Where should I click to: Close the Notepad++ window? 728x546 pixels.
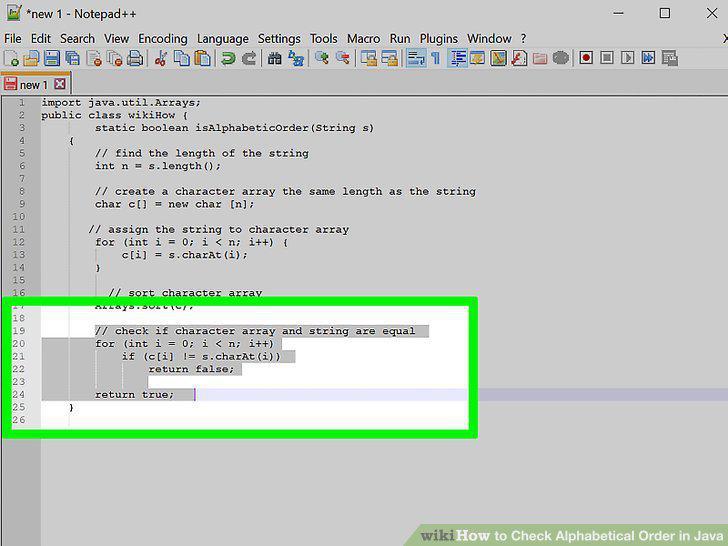(x=712, y=13)
